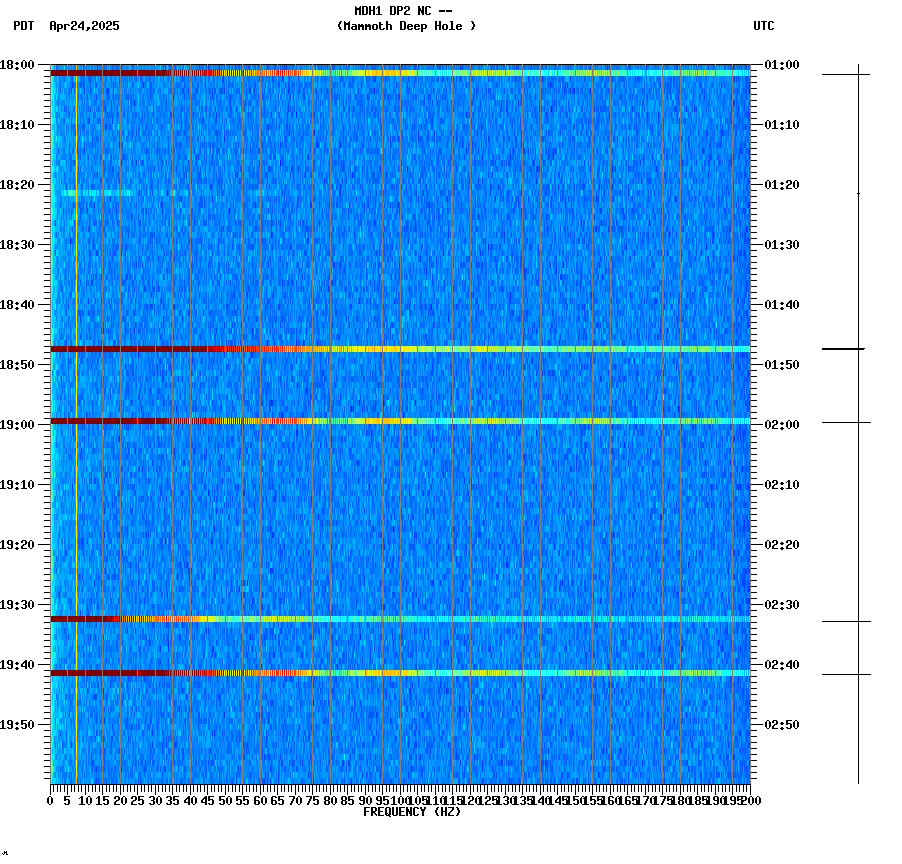Click the FREQUENCY (HZ) axis title

[414, 812]
